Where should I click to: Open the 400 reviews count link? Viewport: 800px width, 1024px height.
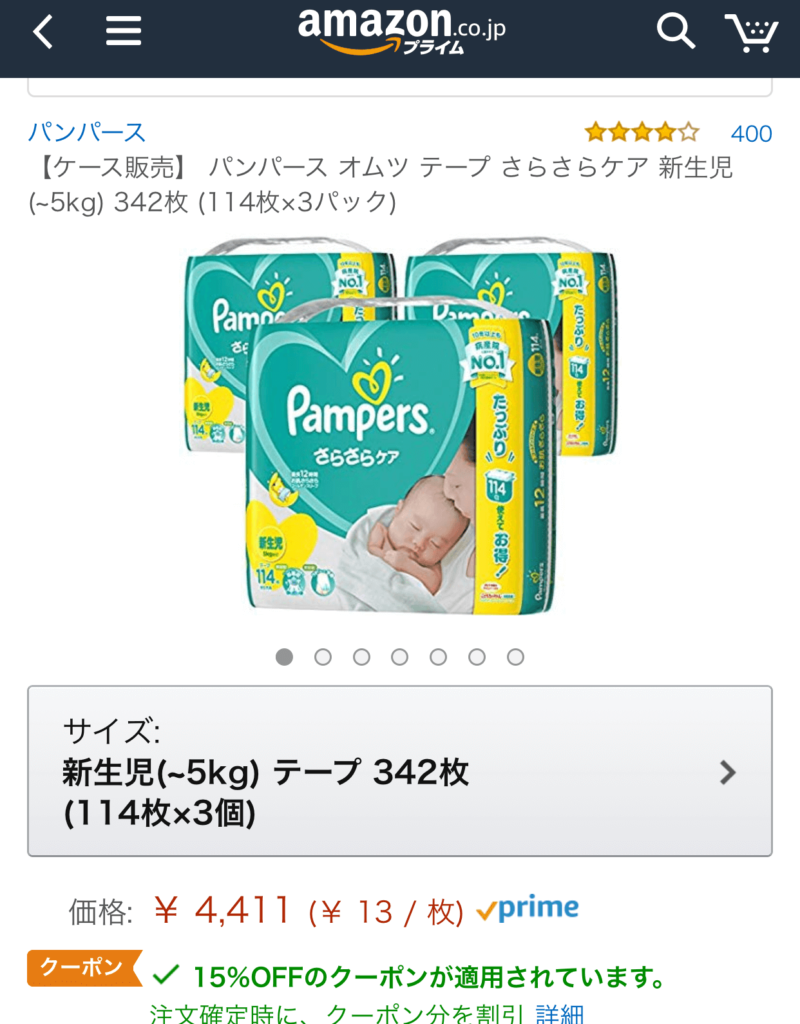(x=751, y=134)
